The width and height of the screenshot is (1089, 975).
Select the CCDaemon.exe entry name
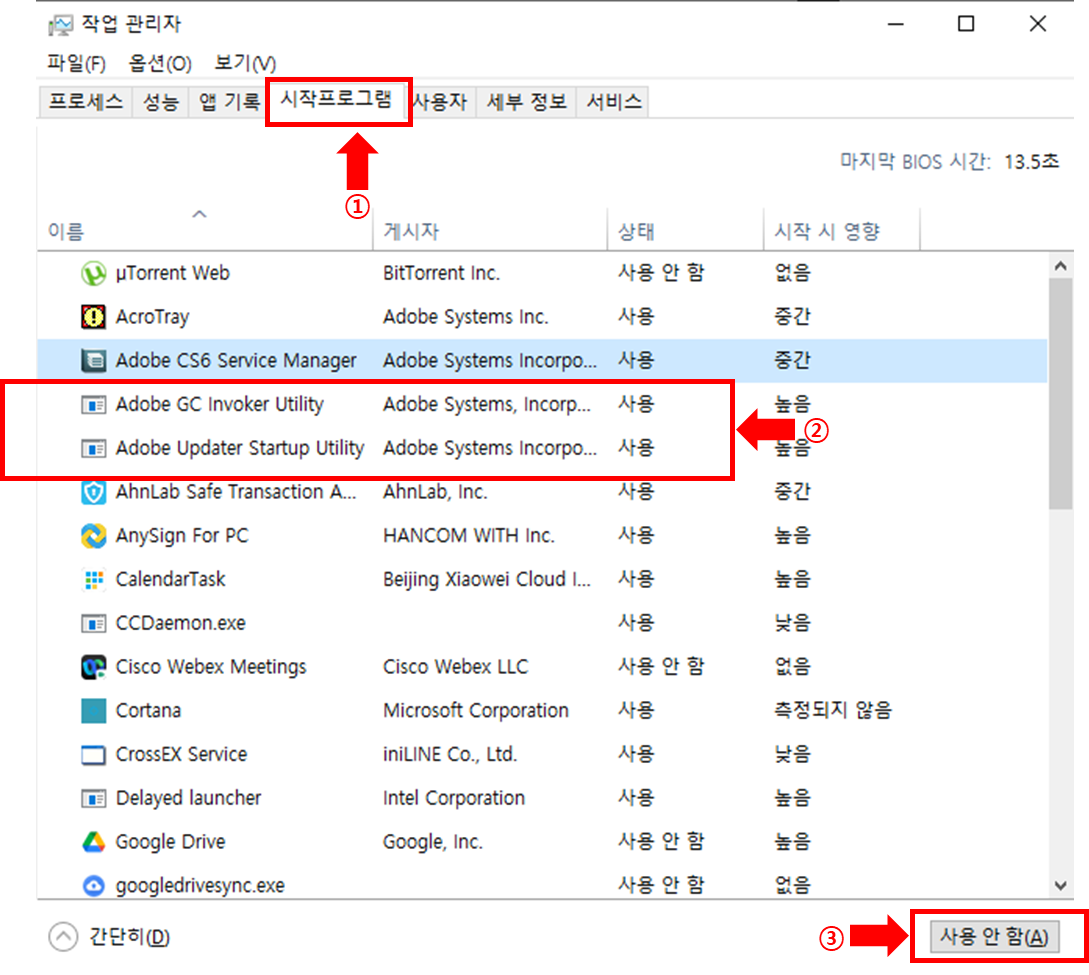[181, 623]
